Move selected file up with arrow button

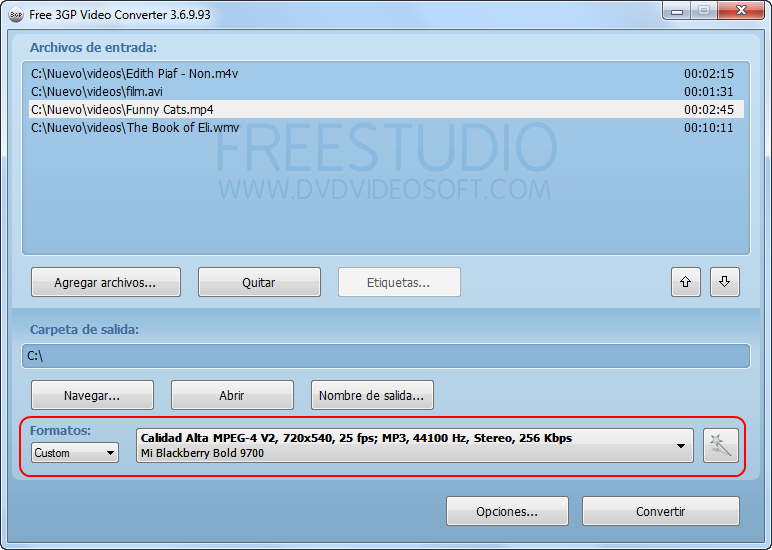click(x=685, y=282)
